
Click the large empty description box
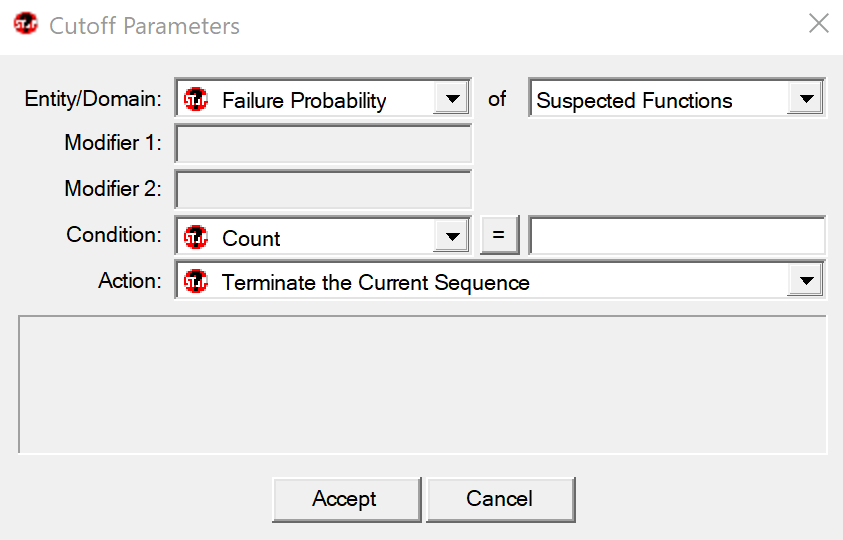(x=422, y=385)
